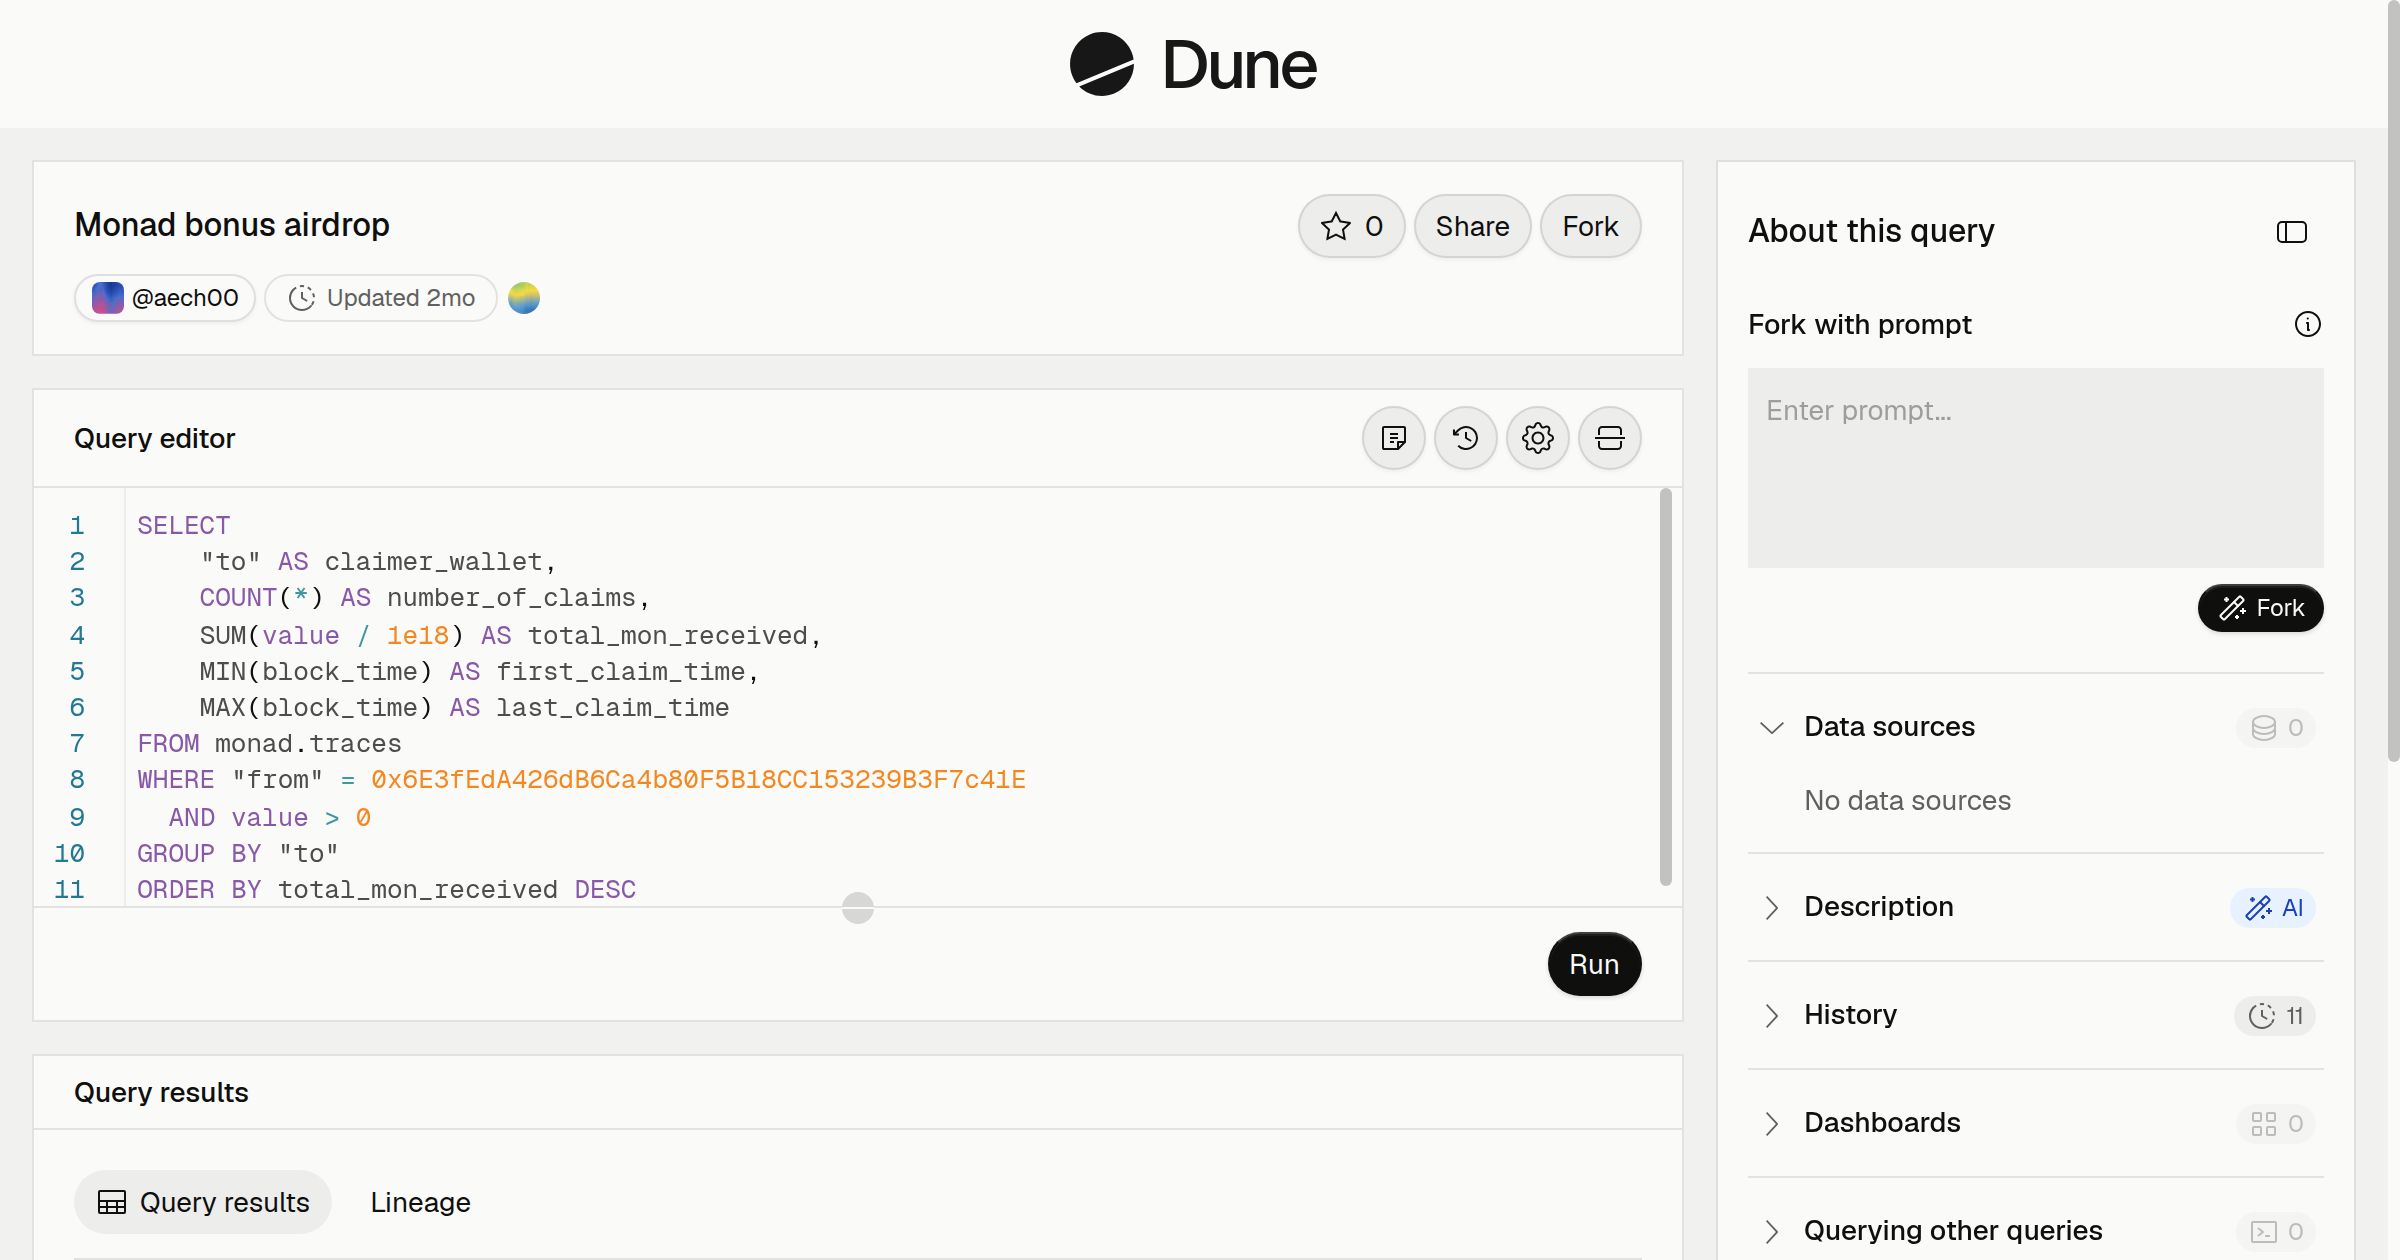Fork the query from the header
This screenshot has width=2400, height=1260.
tap(1590, 226)
